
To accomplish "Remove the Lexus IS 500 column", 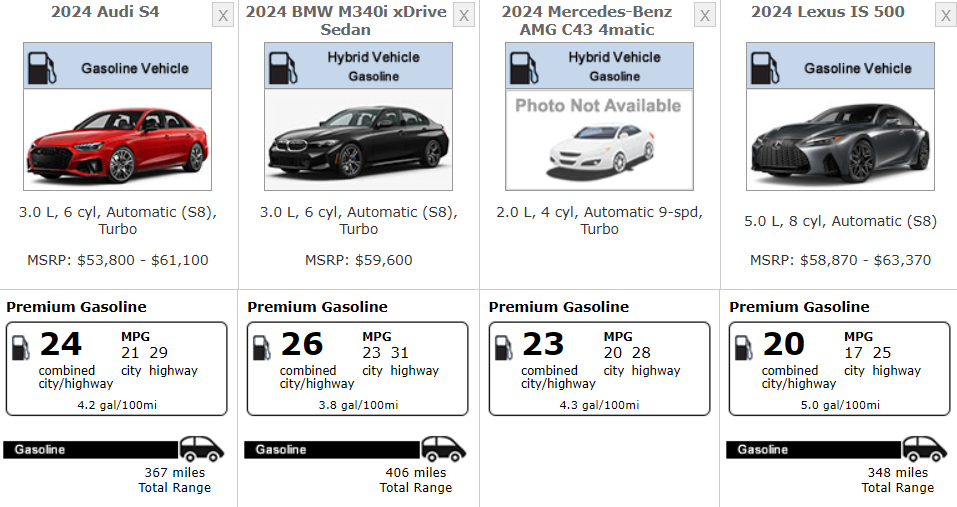I will pos(945,16).
